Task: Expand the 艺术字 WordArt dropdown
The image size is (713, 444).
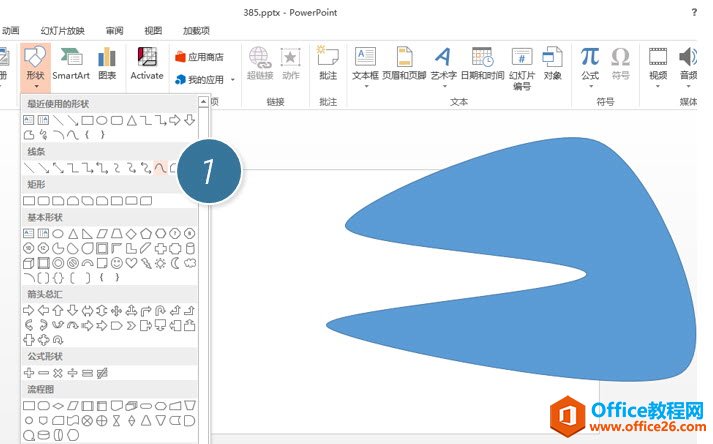Action: [x=444, y=86]
